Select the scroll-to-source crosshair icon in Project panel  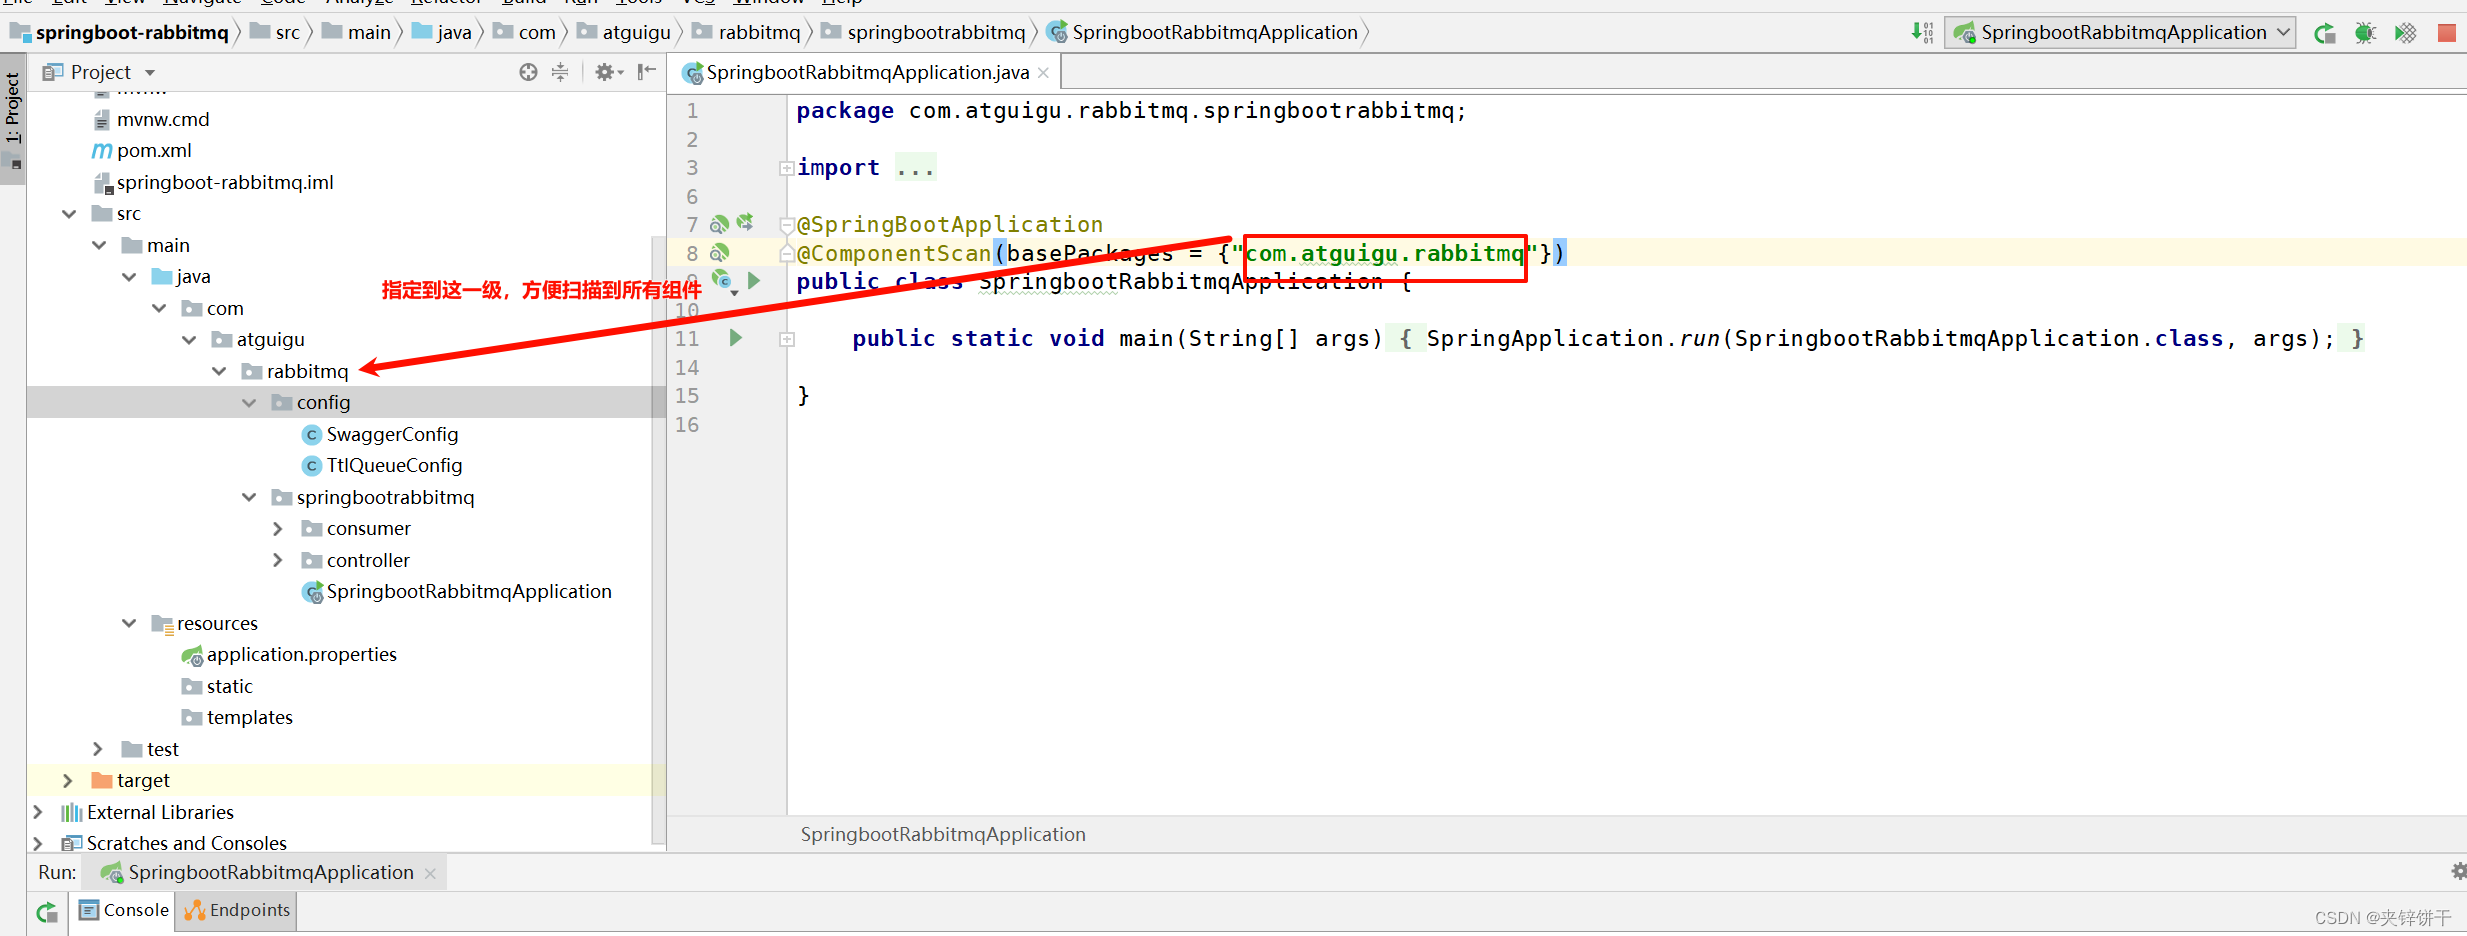(527, 71)
